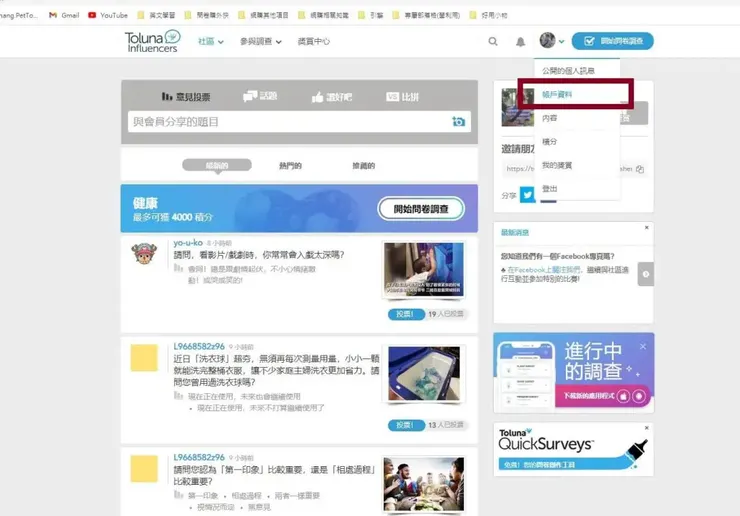Open the Toluna QuickSurveys banner
This screenshot has height=516, width=740.
coord(573,449)
